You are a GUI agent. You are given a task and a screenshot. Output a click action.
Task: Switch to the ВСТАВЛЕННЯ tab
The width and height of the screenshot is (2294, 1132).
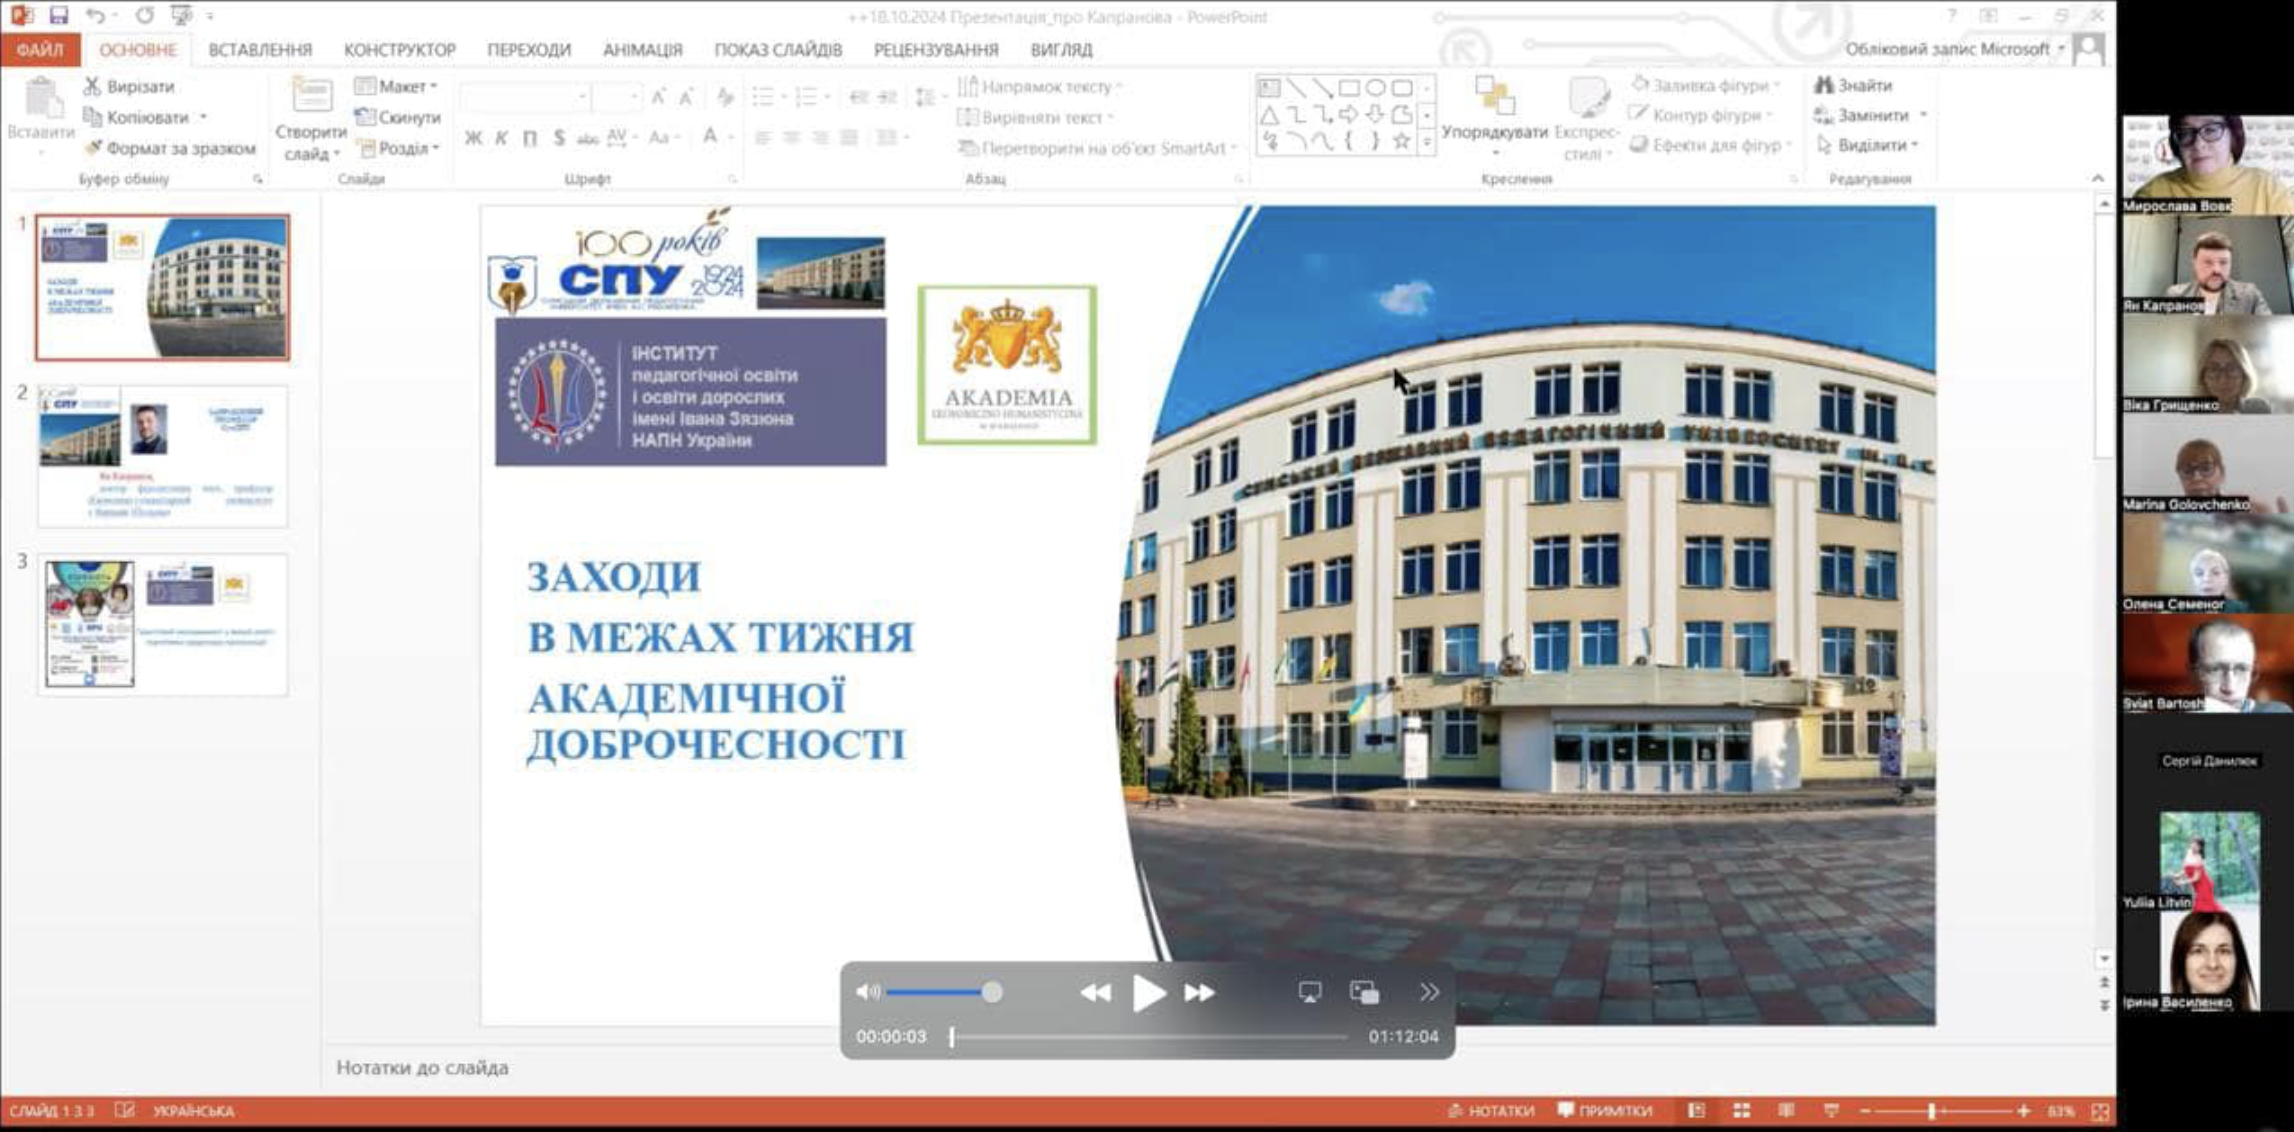pos(260,49)
